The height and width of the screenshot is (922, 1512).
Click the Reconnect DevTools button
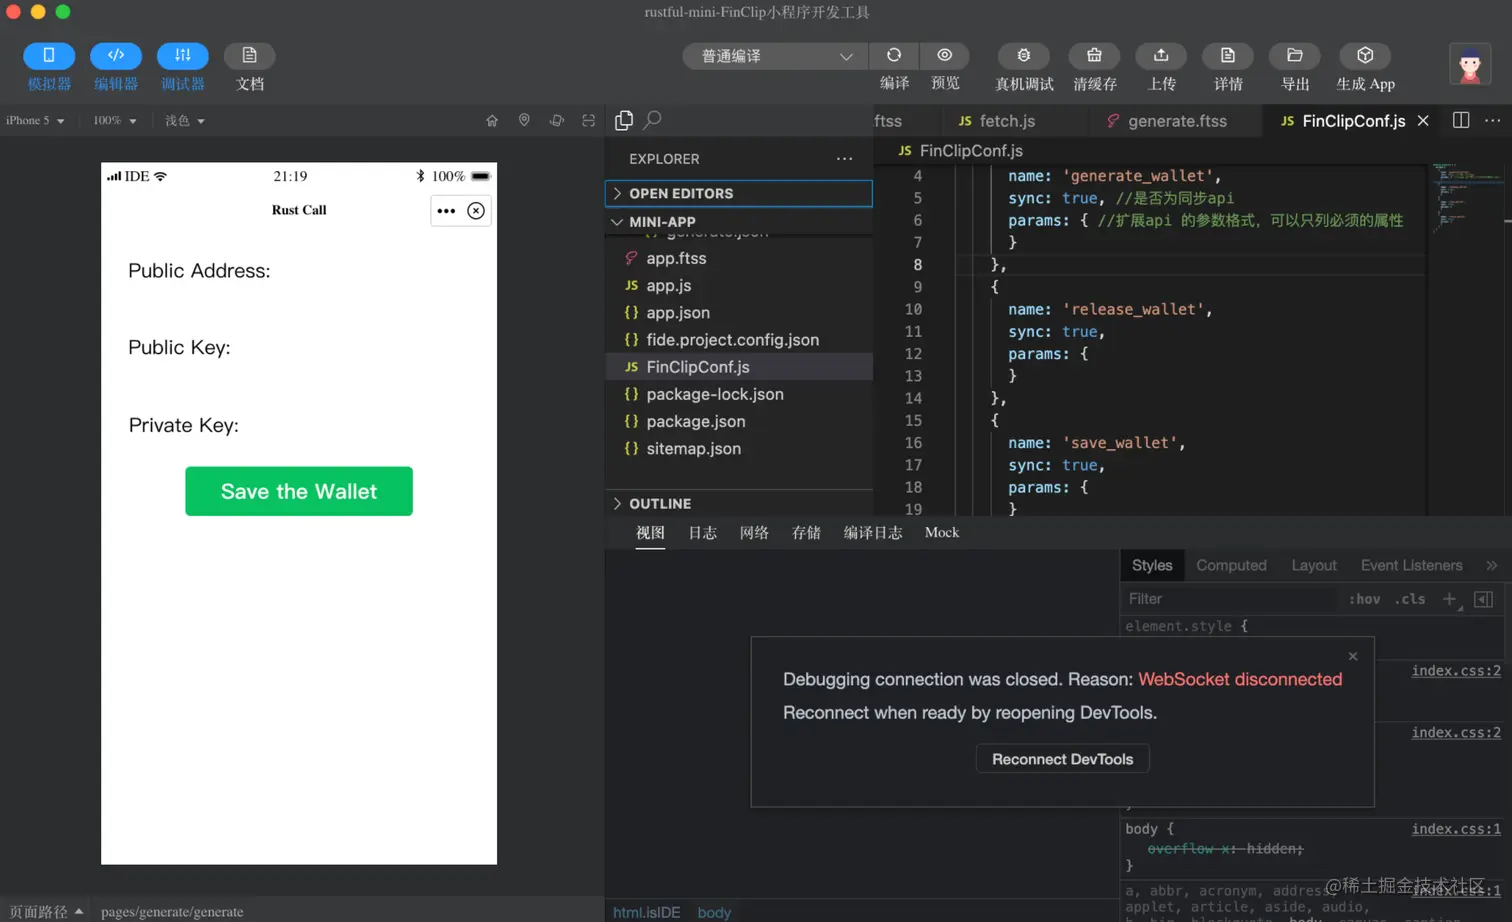pyautogui.click(x=1062, y=759)
